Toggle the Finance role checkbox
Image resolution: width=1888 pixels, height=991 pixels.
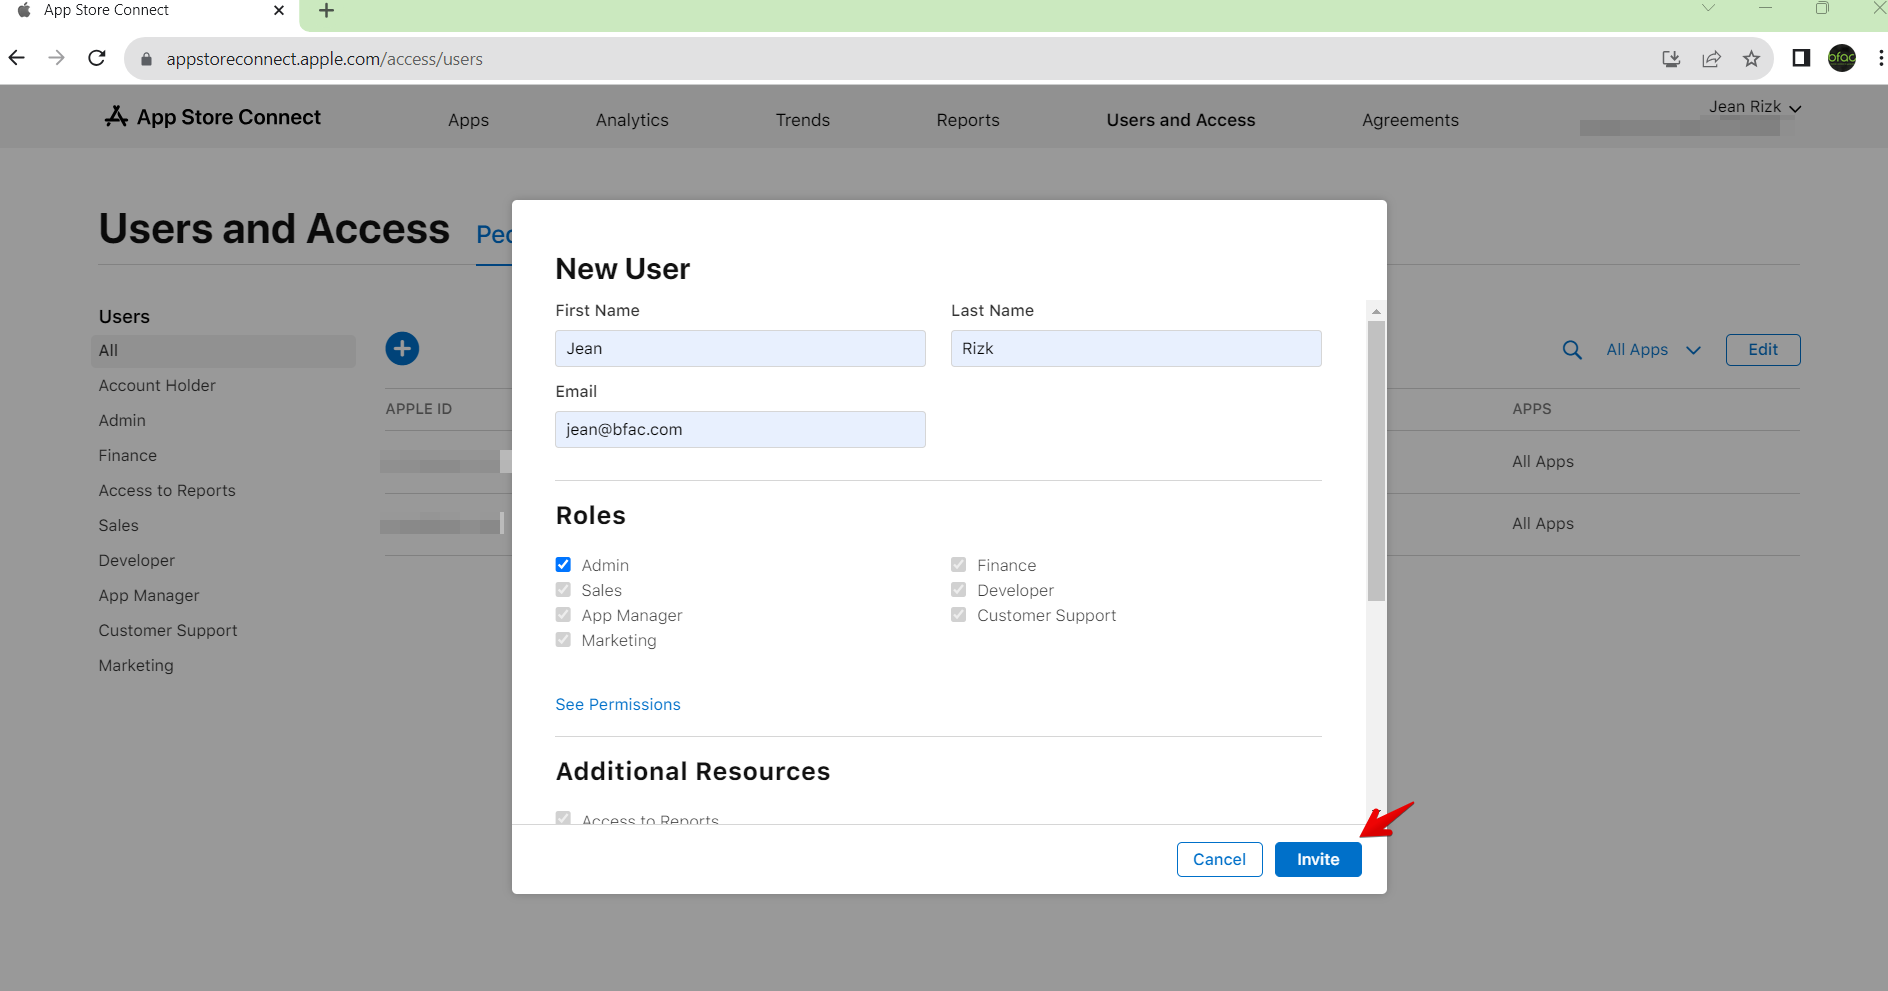click(959, 565)
